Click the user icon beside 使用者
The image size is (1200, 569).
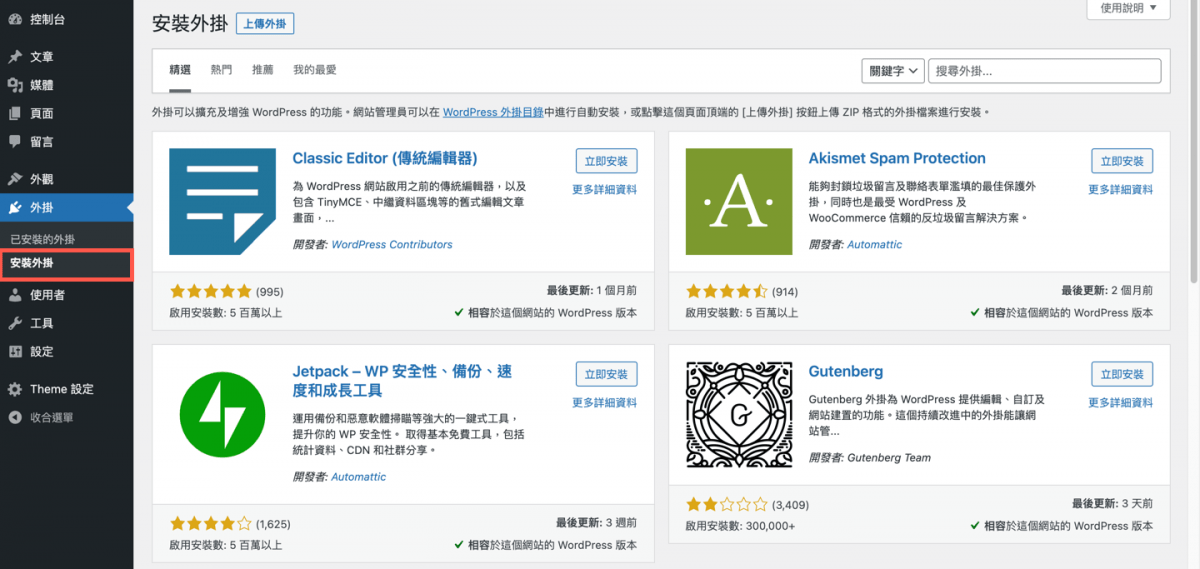point(15,295)
